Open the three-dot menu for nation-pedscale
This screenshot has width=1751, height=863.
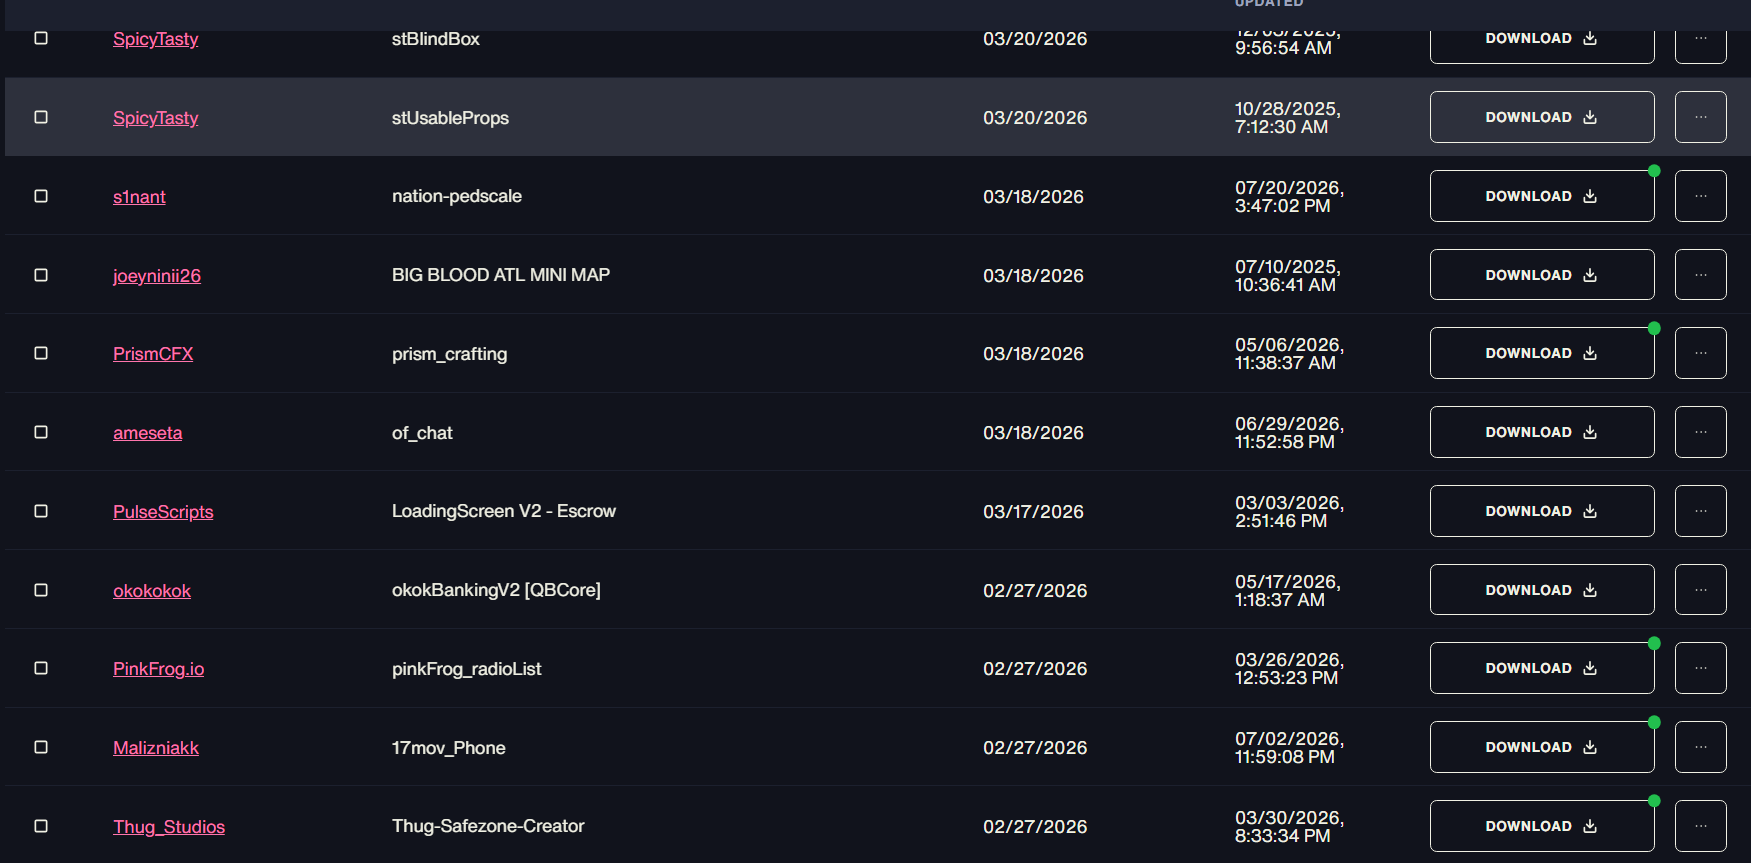click(1700, 196)
